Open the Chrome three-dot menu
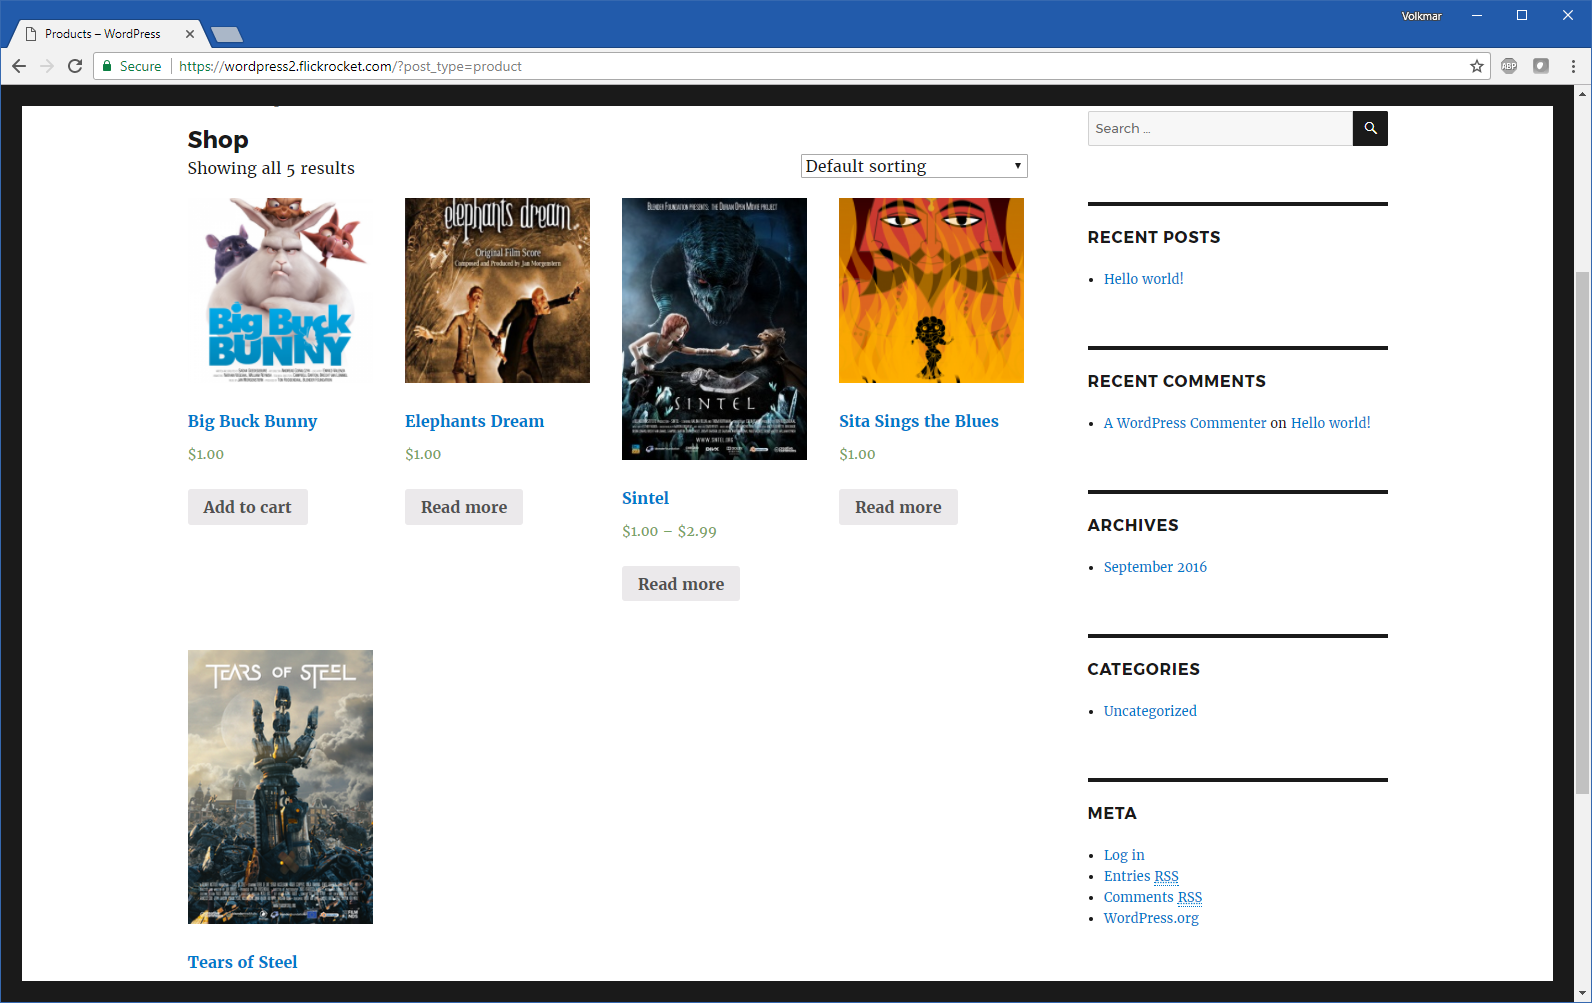Viewport: 1592px width, 1003px height. click(1573, 66)
